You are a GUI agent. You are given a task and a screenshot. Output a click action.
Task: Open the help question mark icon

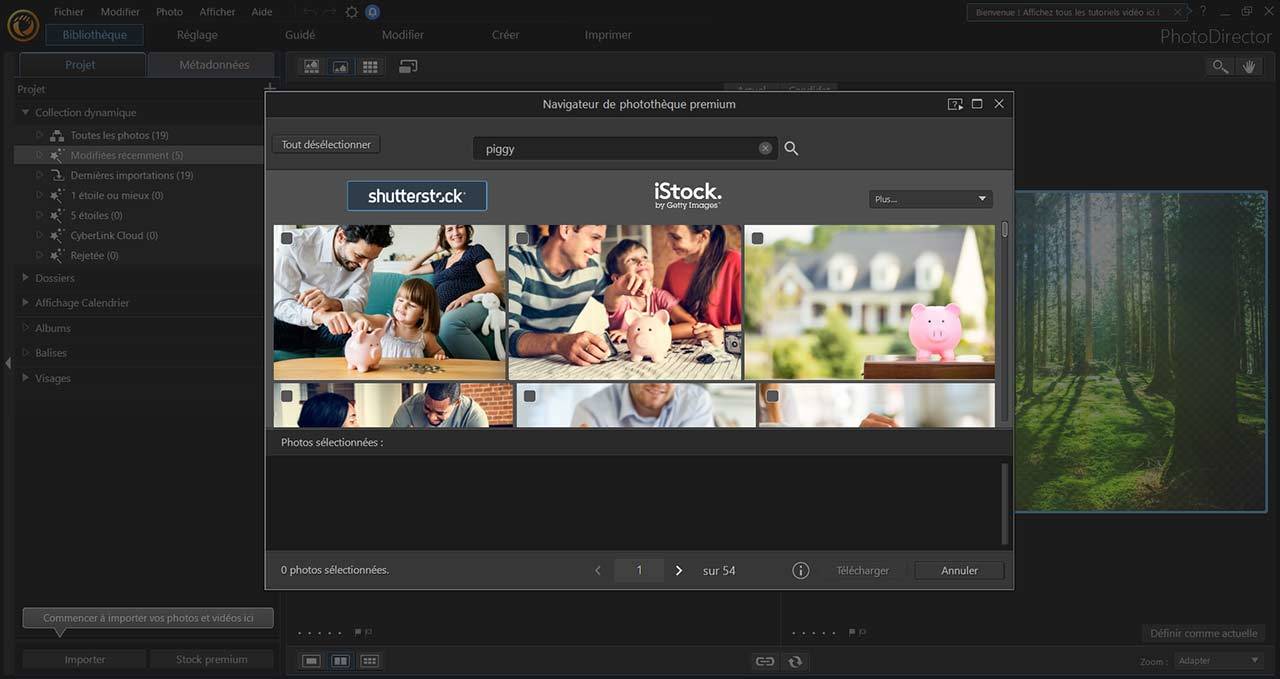(1203, 11)
